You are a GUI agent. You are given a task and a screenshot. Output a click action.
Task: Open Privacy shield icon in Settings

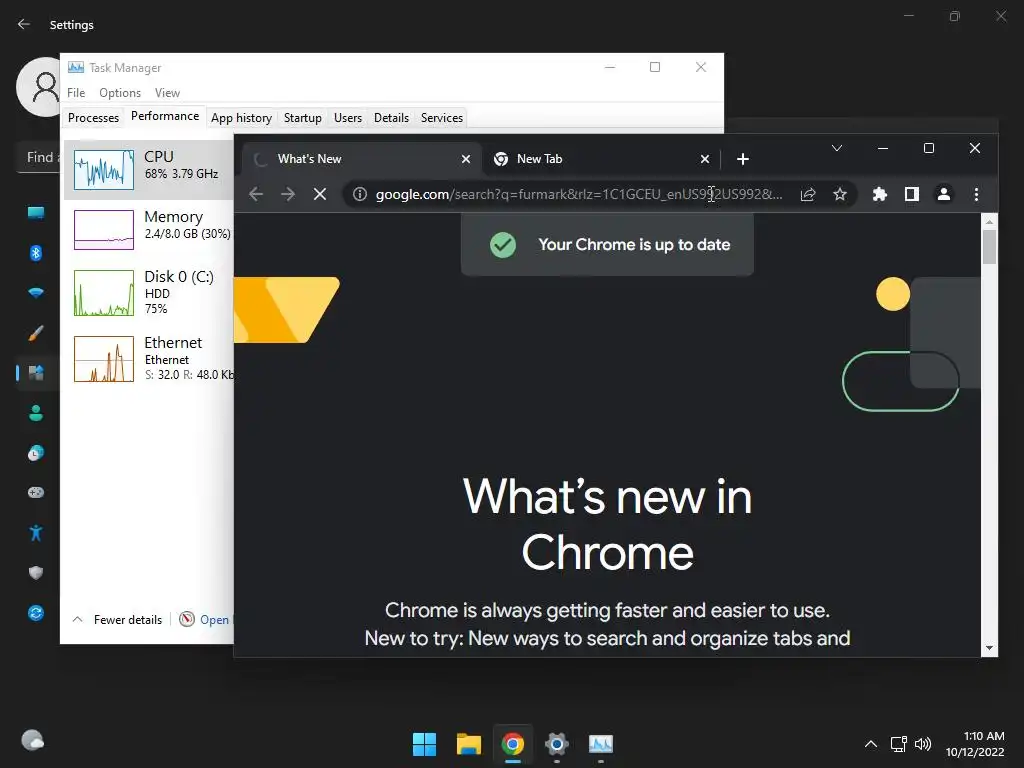coord(36,573)
